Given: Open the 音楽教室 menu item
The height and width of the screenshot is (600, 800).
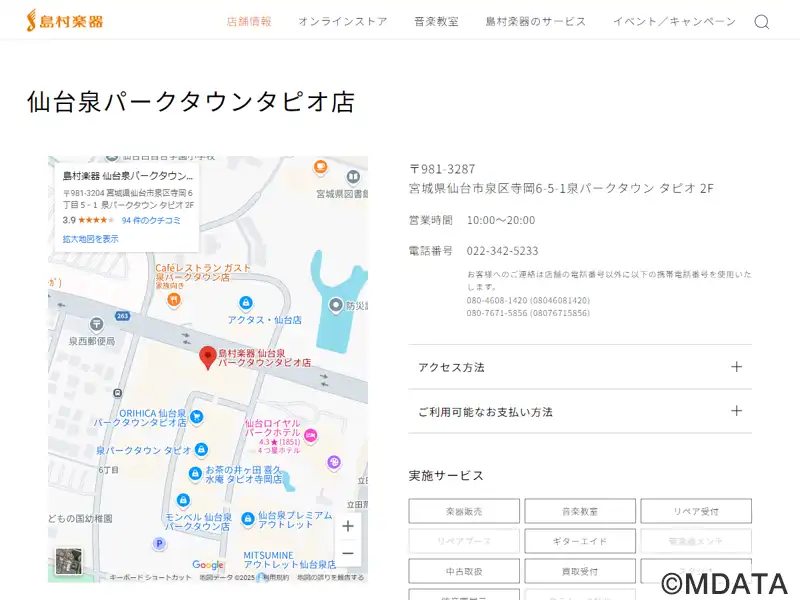Looking at the screenshot, I should 436,21.
